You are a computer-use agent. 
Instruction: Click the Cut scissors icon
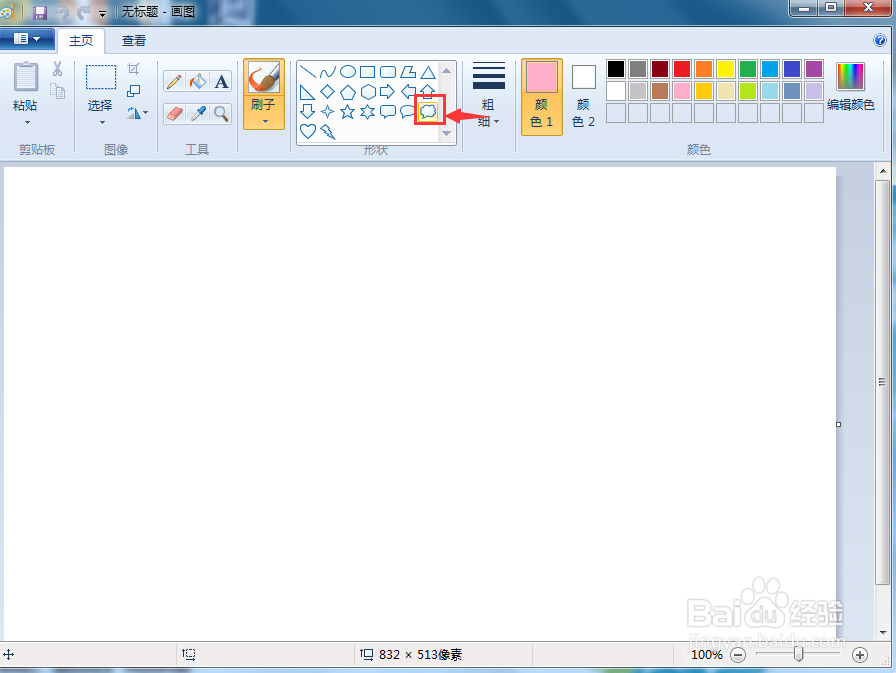(58, 69)
